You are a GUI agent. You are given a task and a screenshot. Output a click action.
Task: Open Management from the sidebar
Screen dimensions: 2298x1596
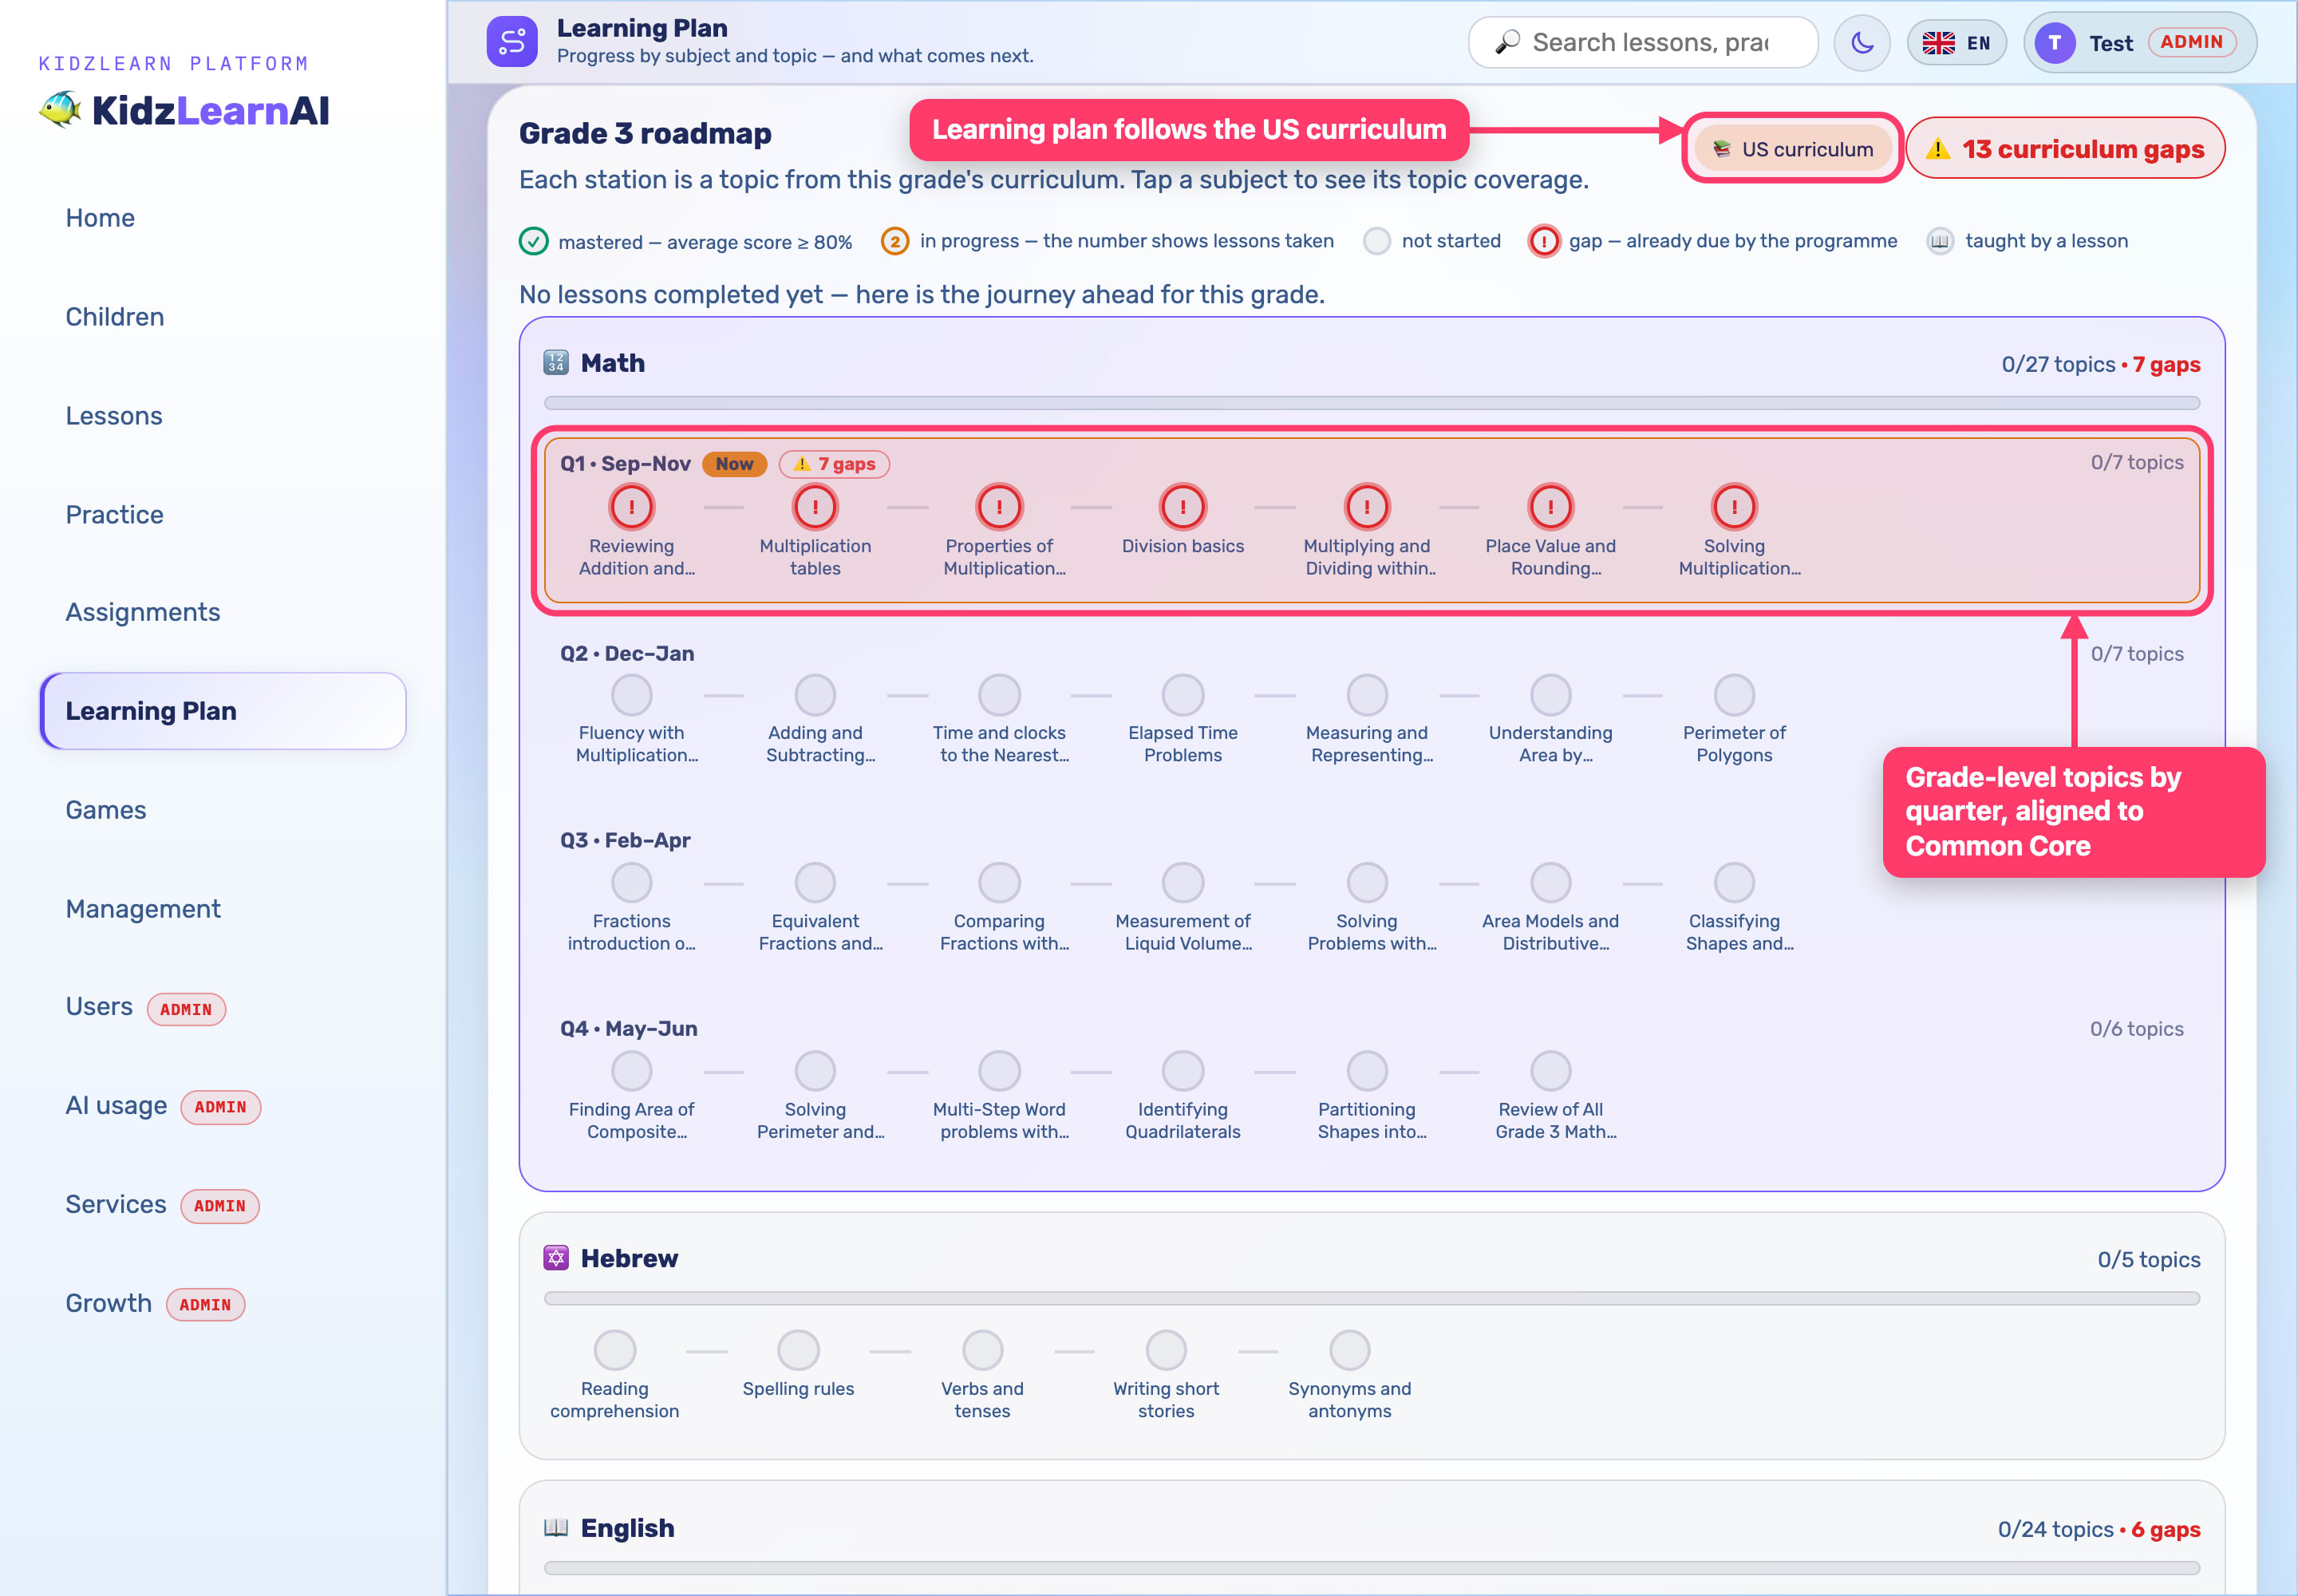point(143,909)
